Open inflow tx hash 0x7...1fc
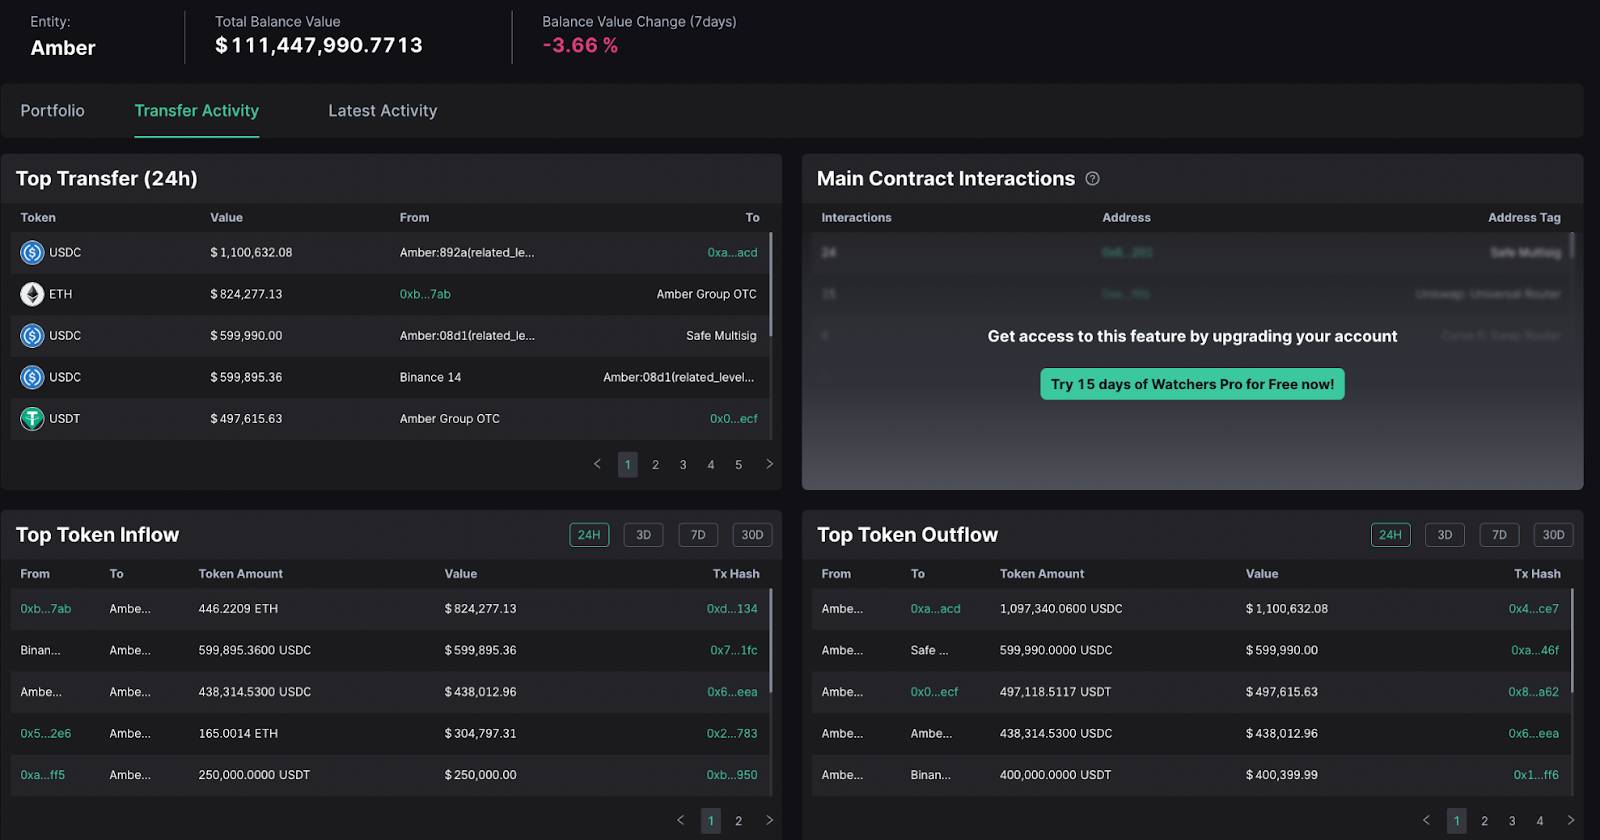This screenshot has height=840, width=1600. (x=734, y=650)
